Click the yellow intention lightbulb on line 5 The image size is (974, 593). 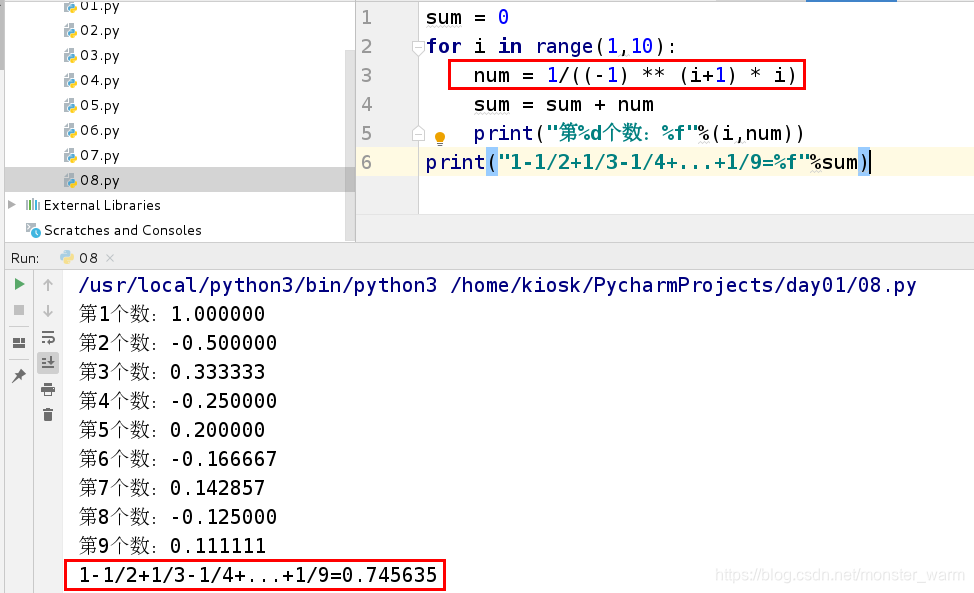[440, 138]
